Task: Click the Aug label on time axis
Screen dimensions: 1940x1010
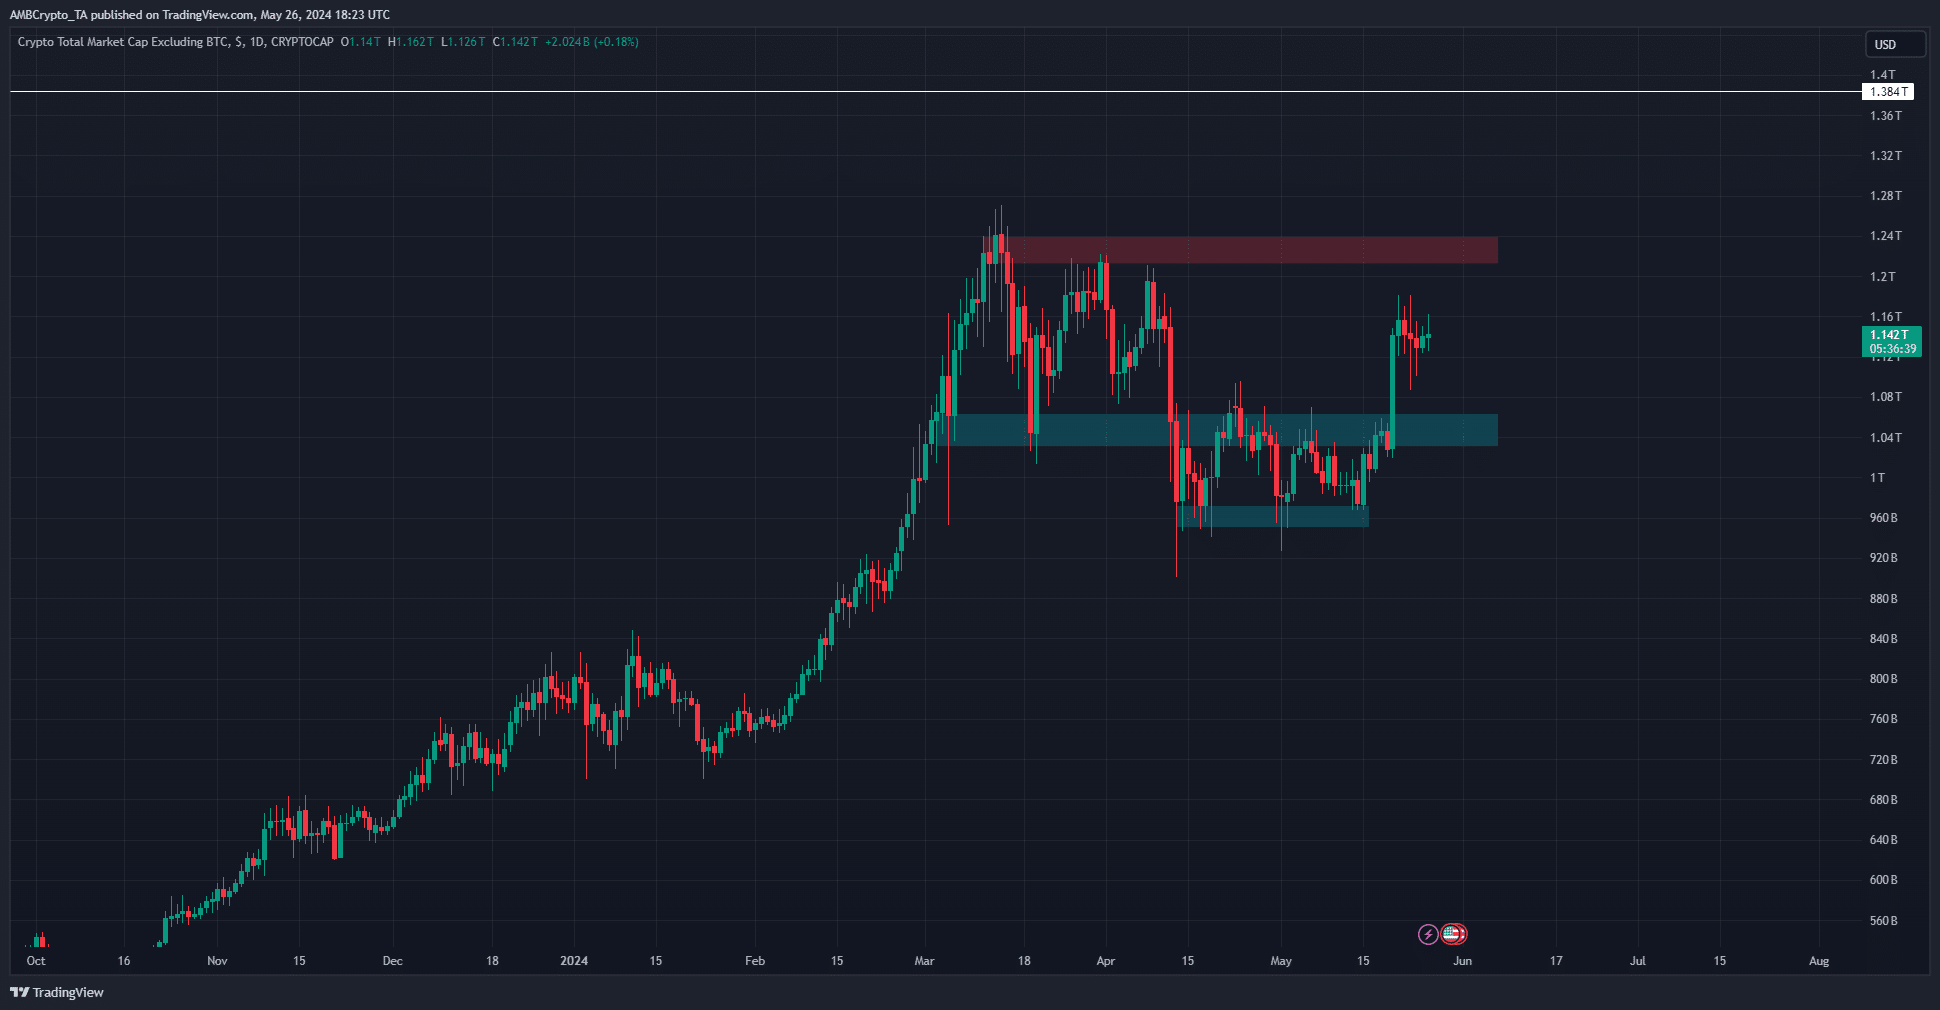Action: pos(1819,961)
